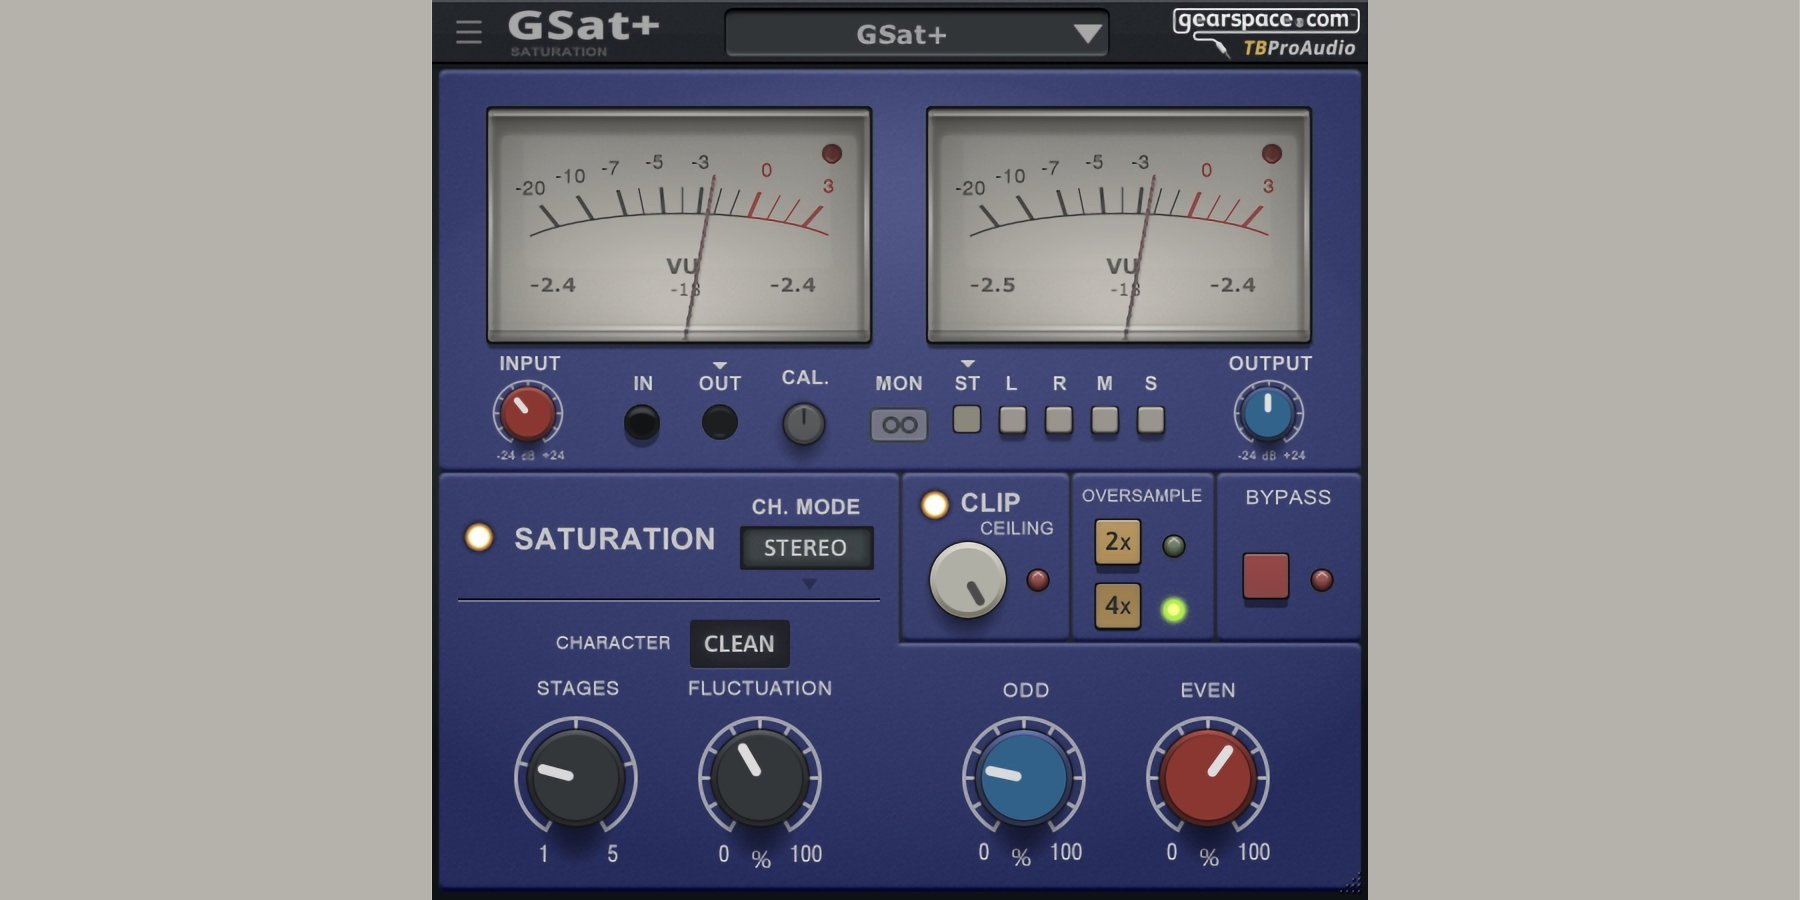This screenshot has width=1800, height=900.
Task: Toggle the SATURATION power indicator
Action: (479, 538)
